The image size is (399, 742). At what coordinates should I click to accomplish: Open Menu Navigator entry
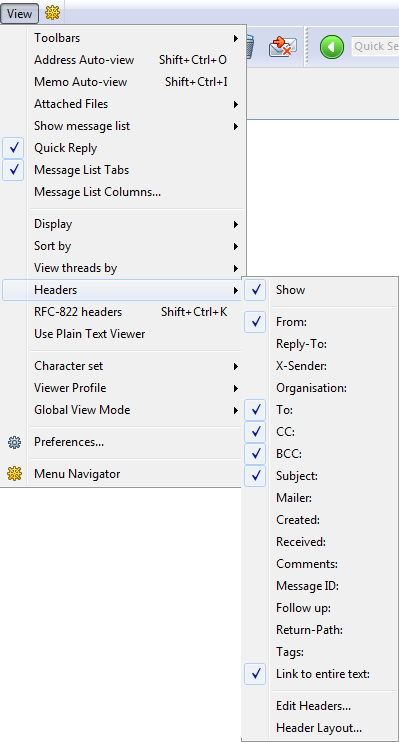pos(123,474)
